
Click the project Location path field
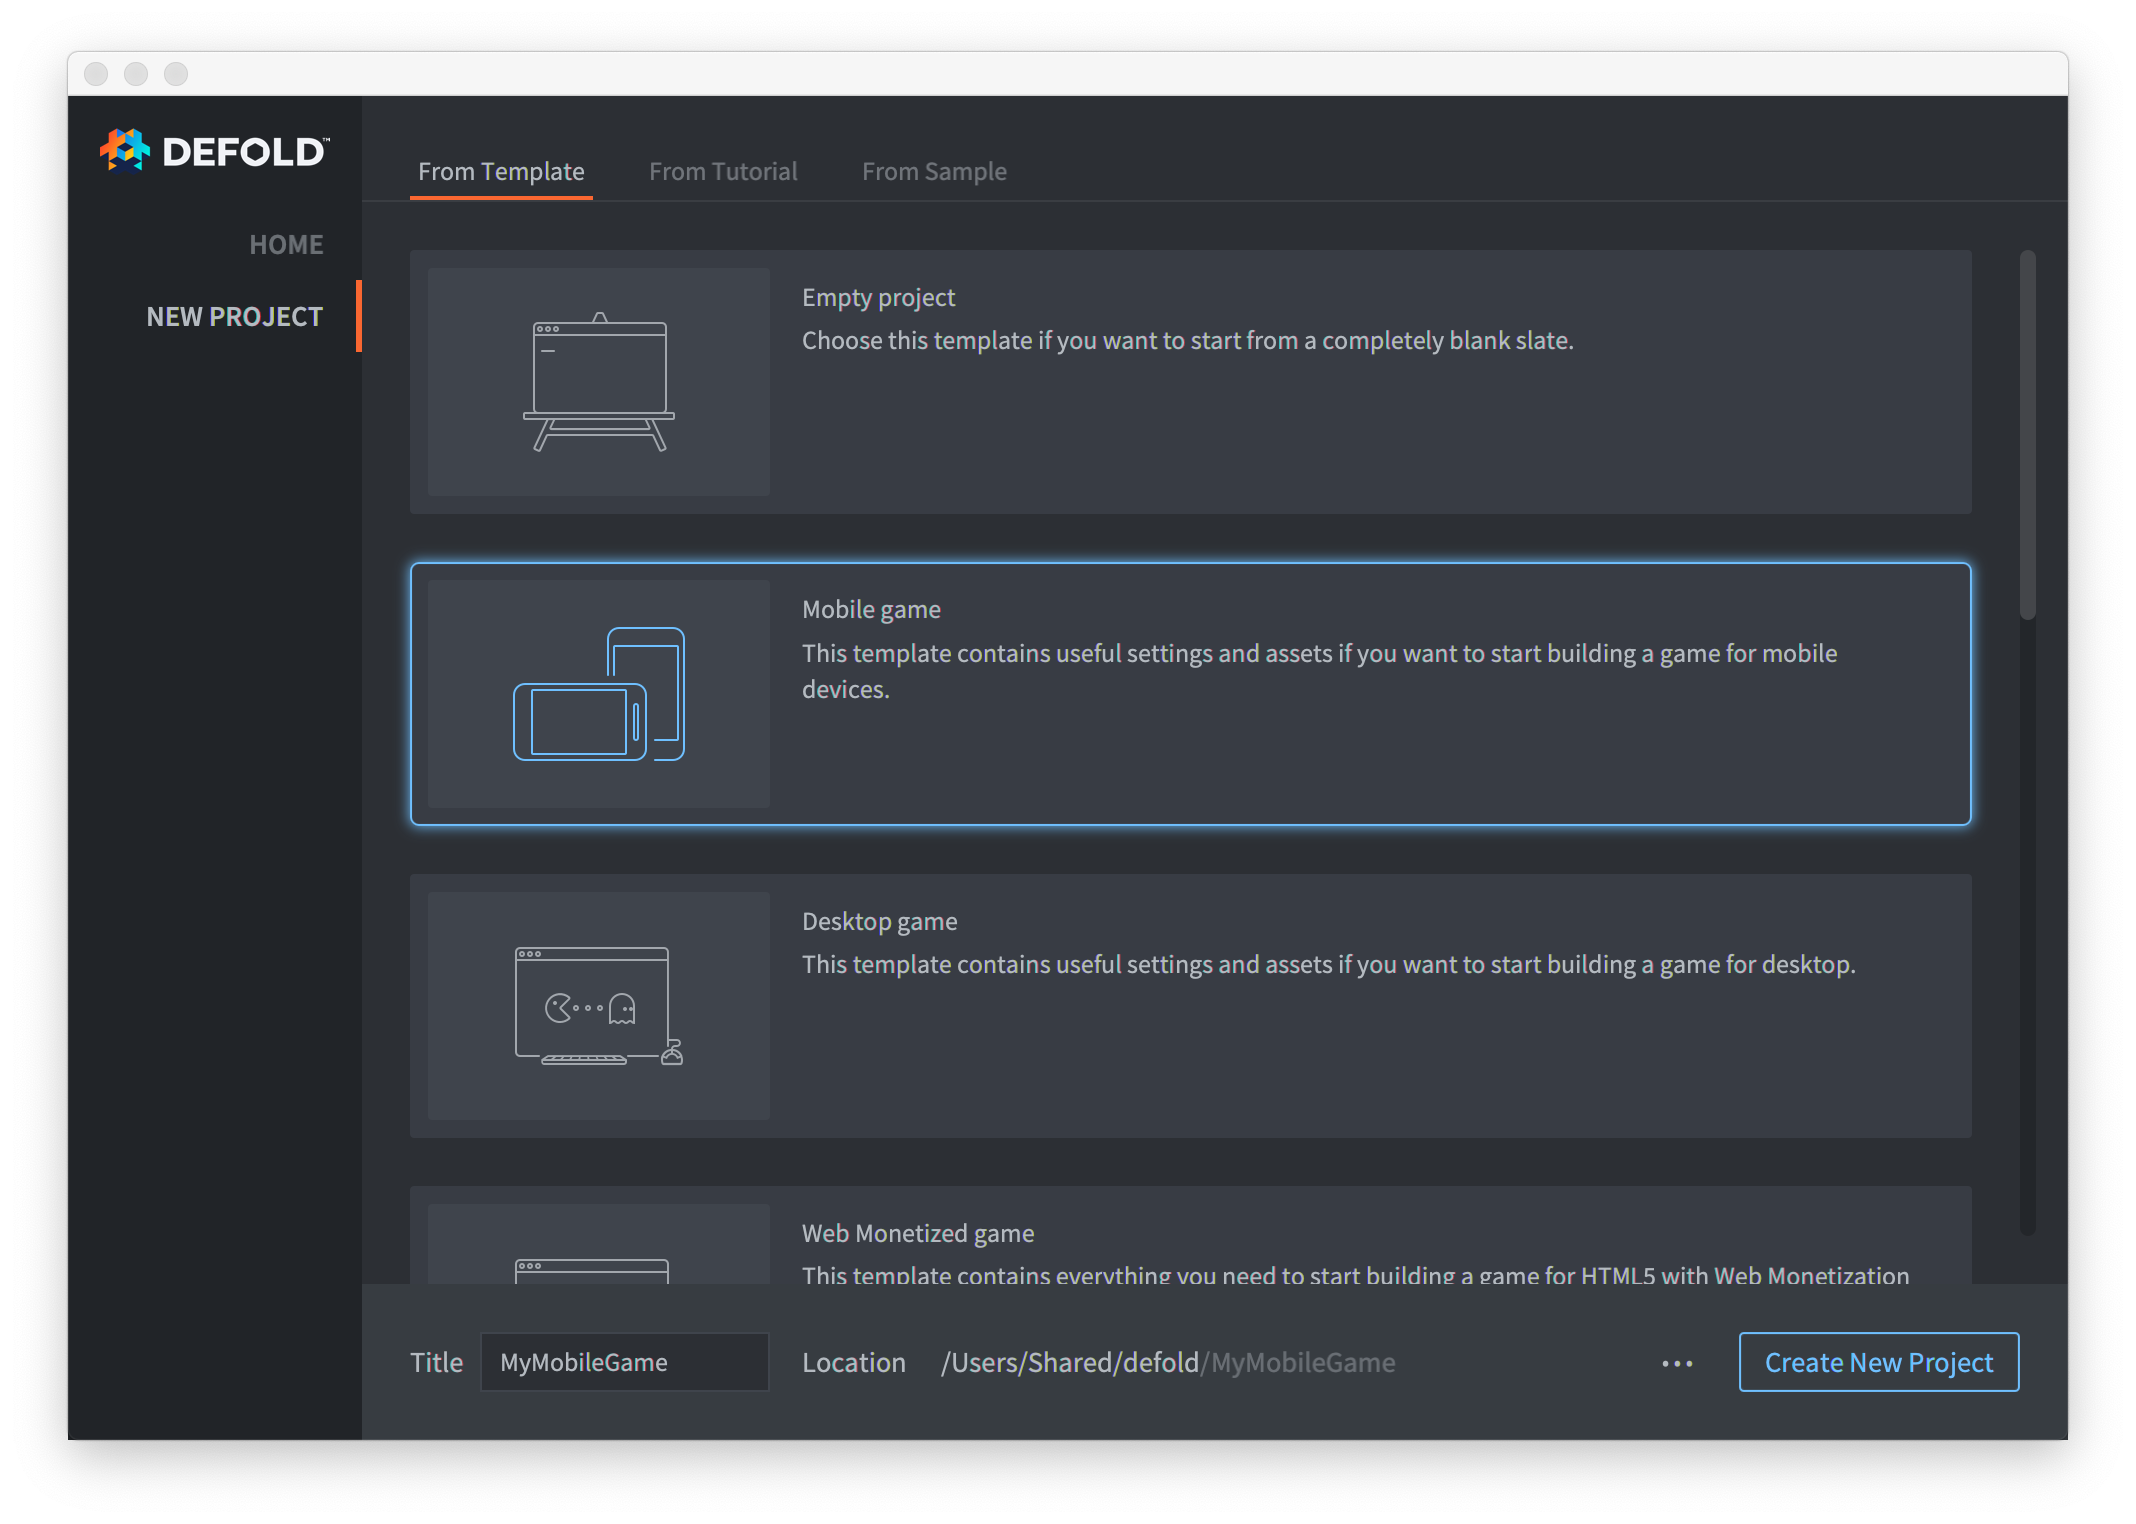coord(1171,1361)
